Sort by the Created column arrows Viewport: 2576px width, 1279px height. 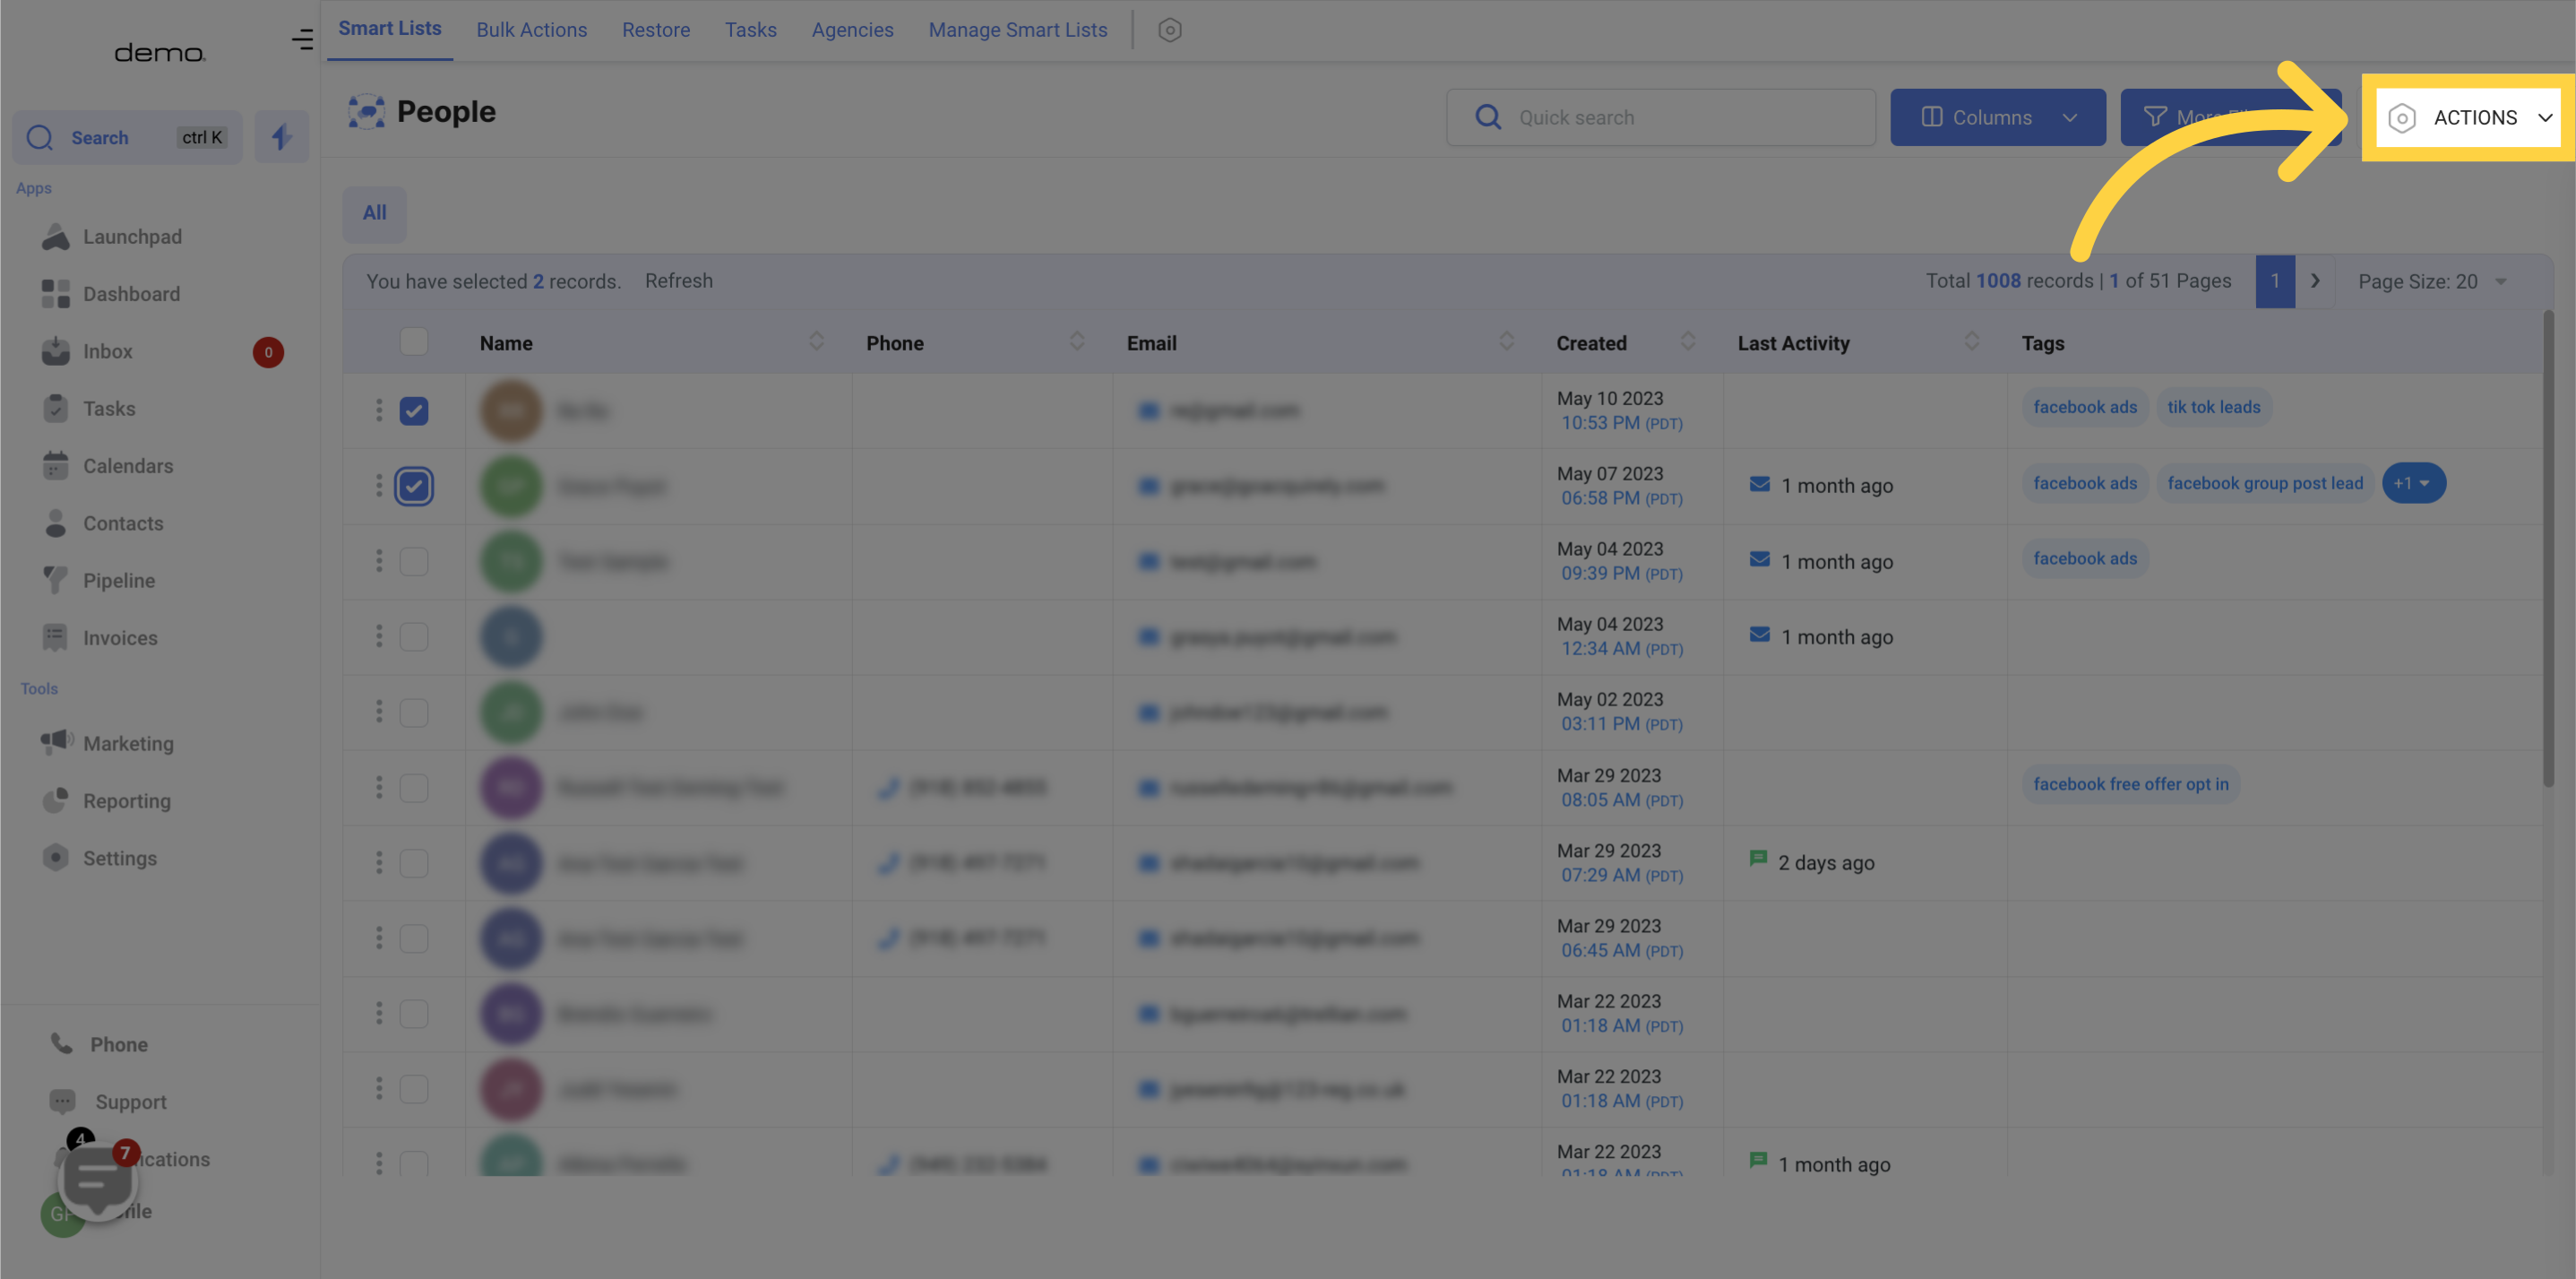tap(1687, 342)
